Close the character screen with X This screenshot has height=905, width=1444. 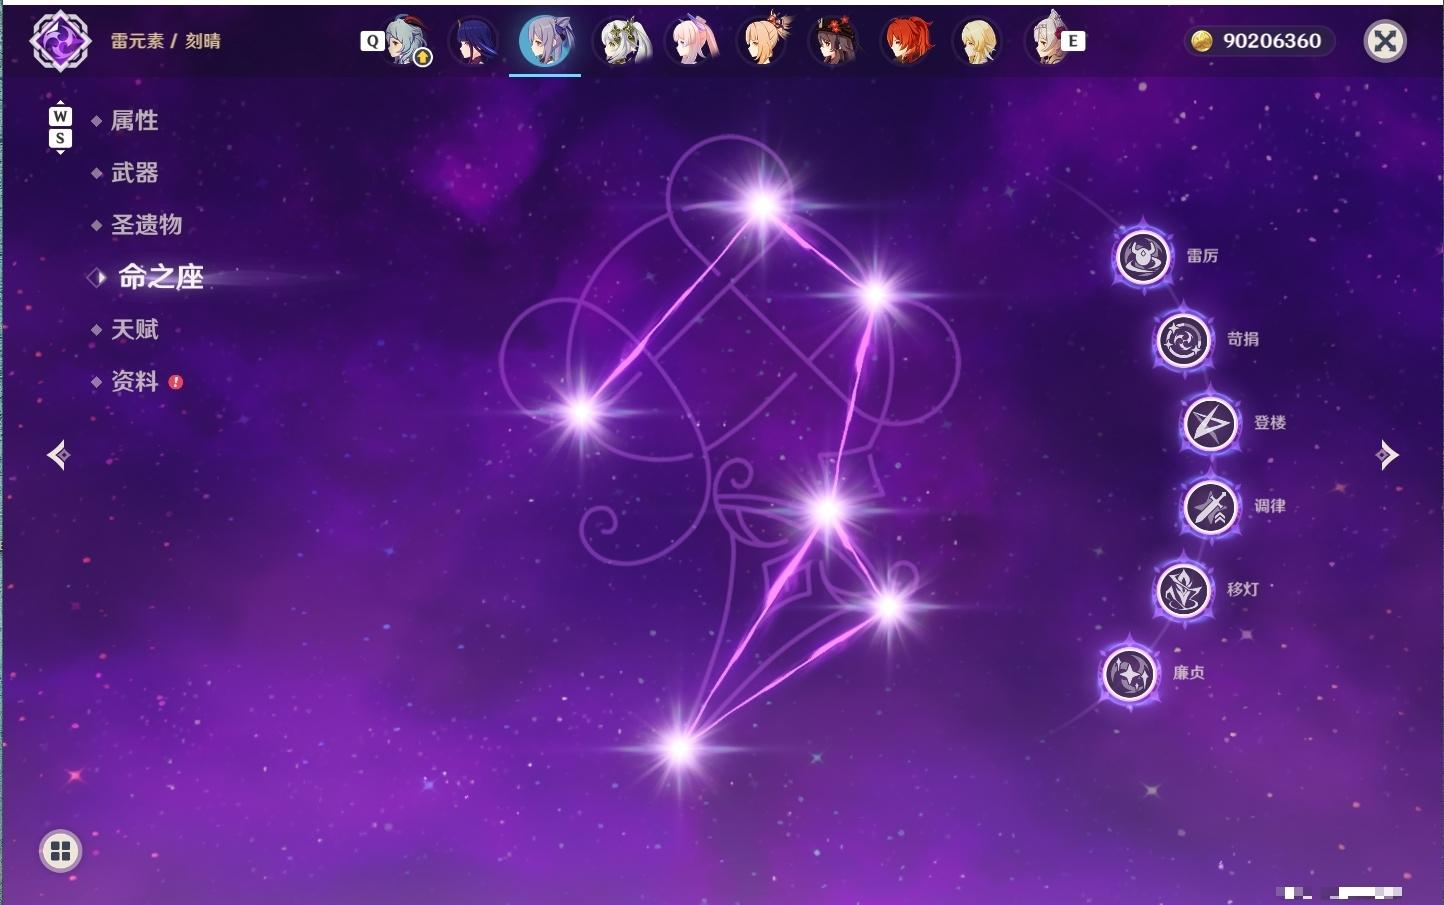pyautogui.click(x=1385, y=41)
